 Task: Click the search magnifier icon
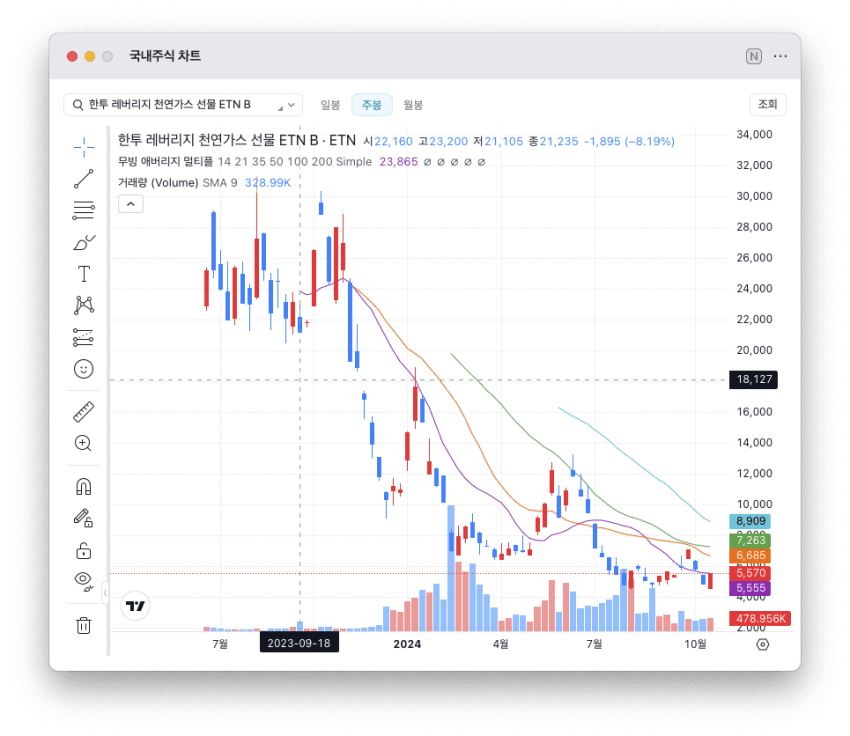(x=78, y=105)
